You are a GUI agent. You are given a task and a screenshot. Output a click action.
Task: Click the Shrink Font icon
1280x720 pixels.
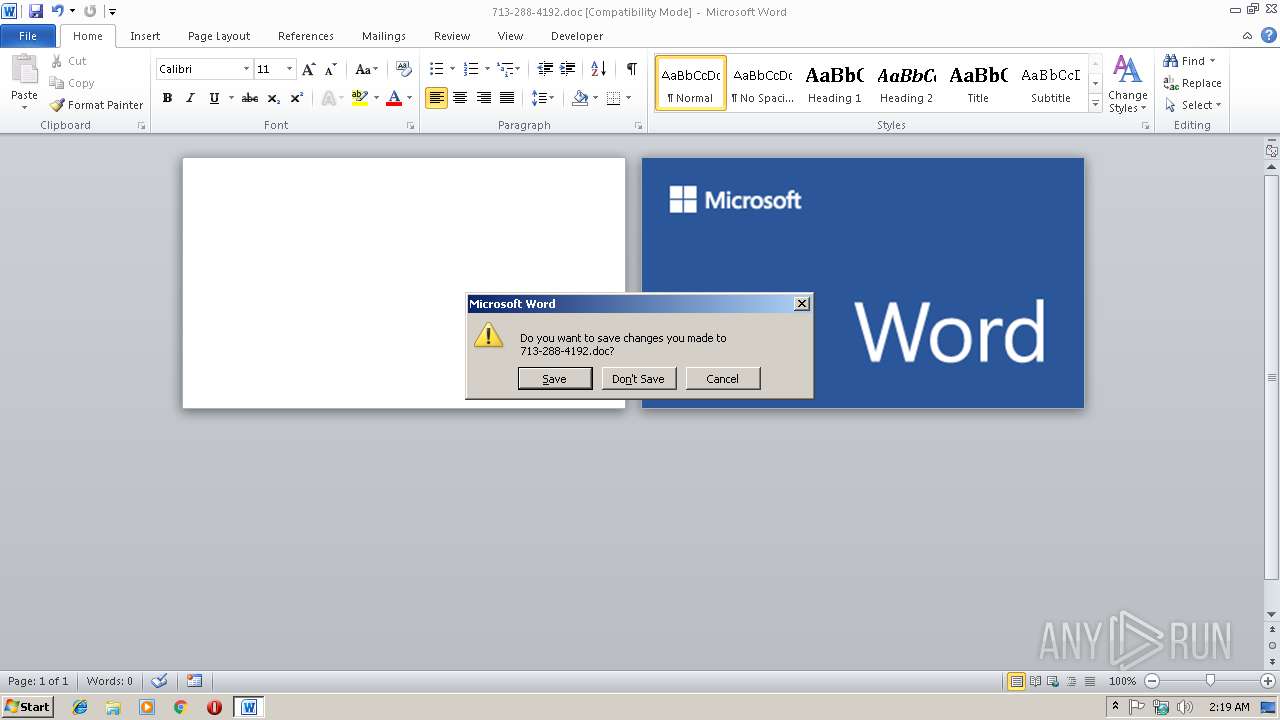[330, 69]
